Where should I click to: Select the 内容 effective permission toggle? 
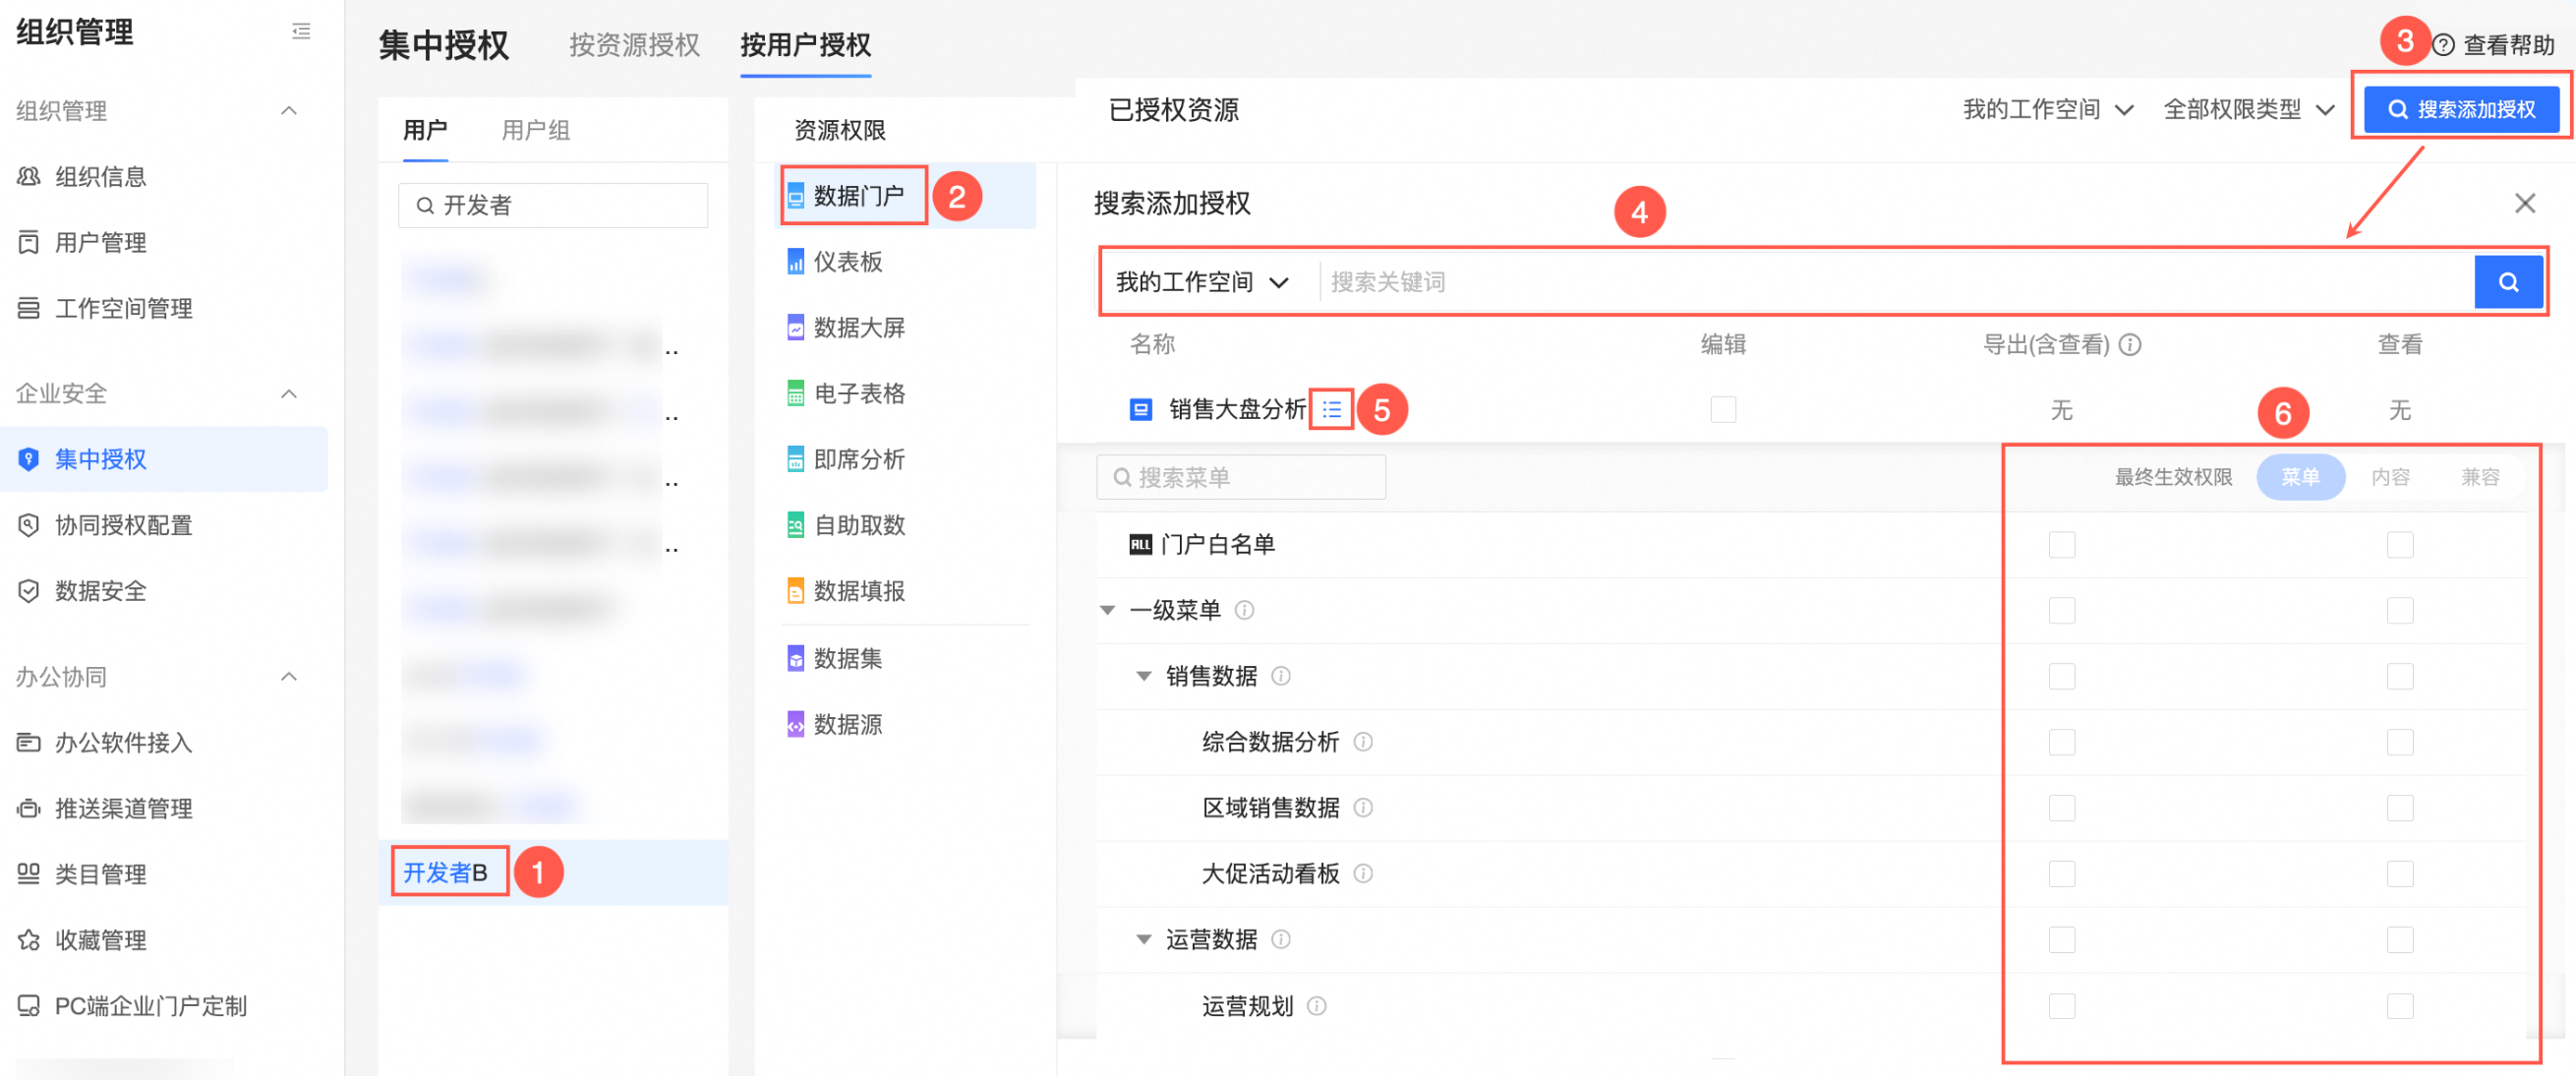pos(2390,477)
